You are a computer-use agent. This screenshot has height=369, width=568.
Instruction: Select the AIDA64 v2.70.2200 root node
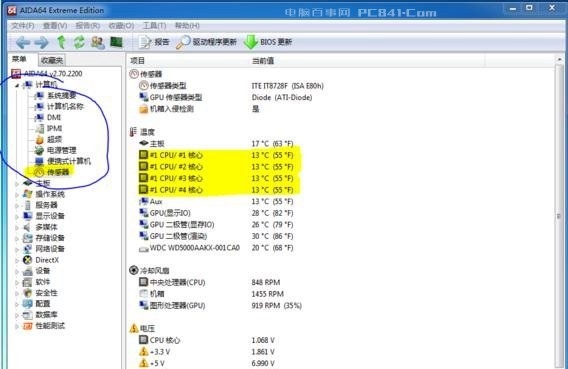pyautogui.click(x=53, y=74)
